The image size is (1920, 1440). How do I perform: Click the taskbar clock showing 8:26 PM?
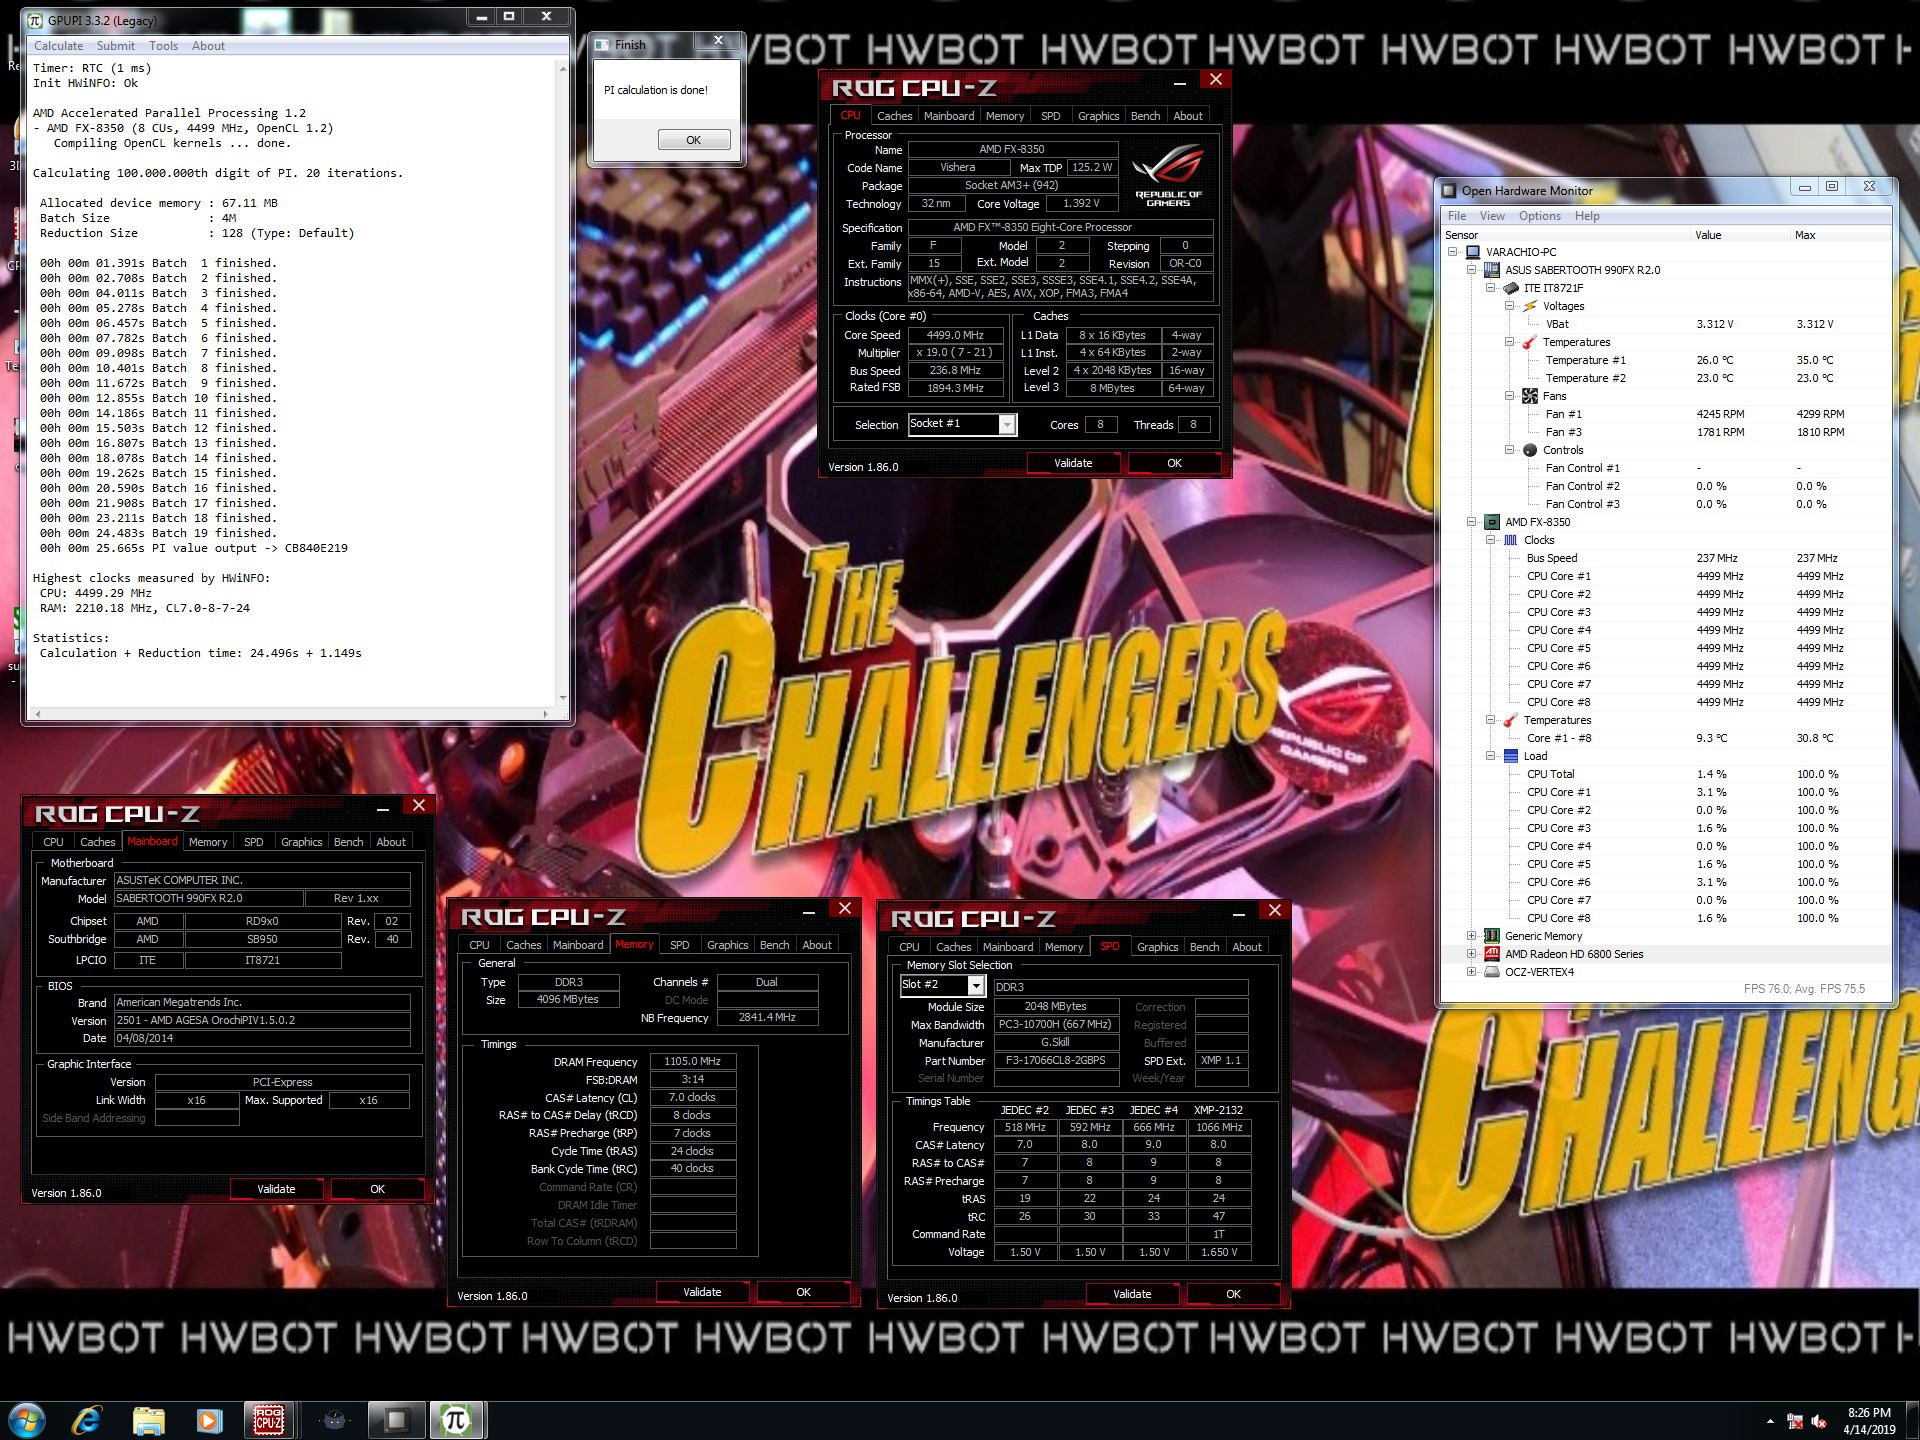(x=1868, y=1421)
